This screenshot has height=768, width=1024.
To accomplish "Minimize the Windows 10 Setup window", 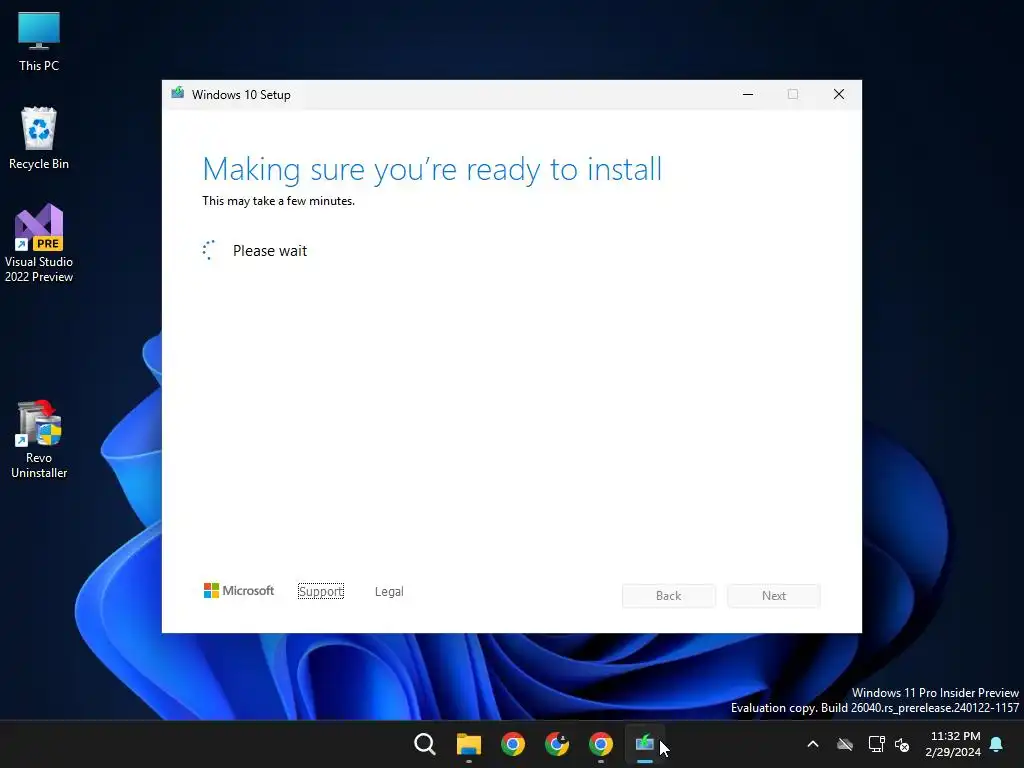I will pos(748,95).
